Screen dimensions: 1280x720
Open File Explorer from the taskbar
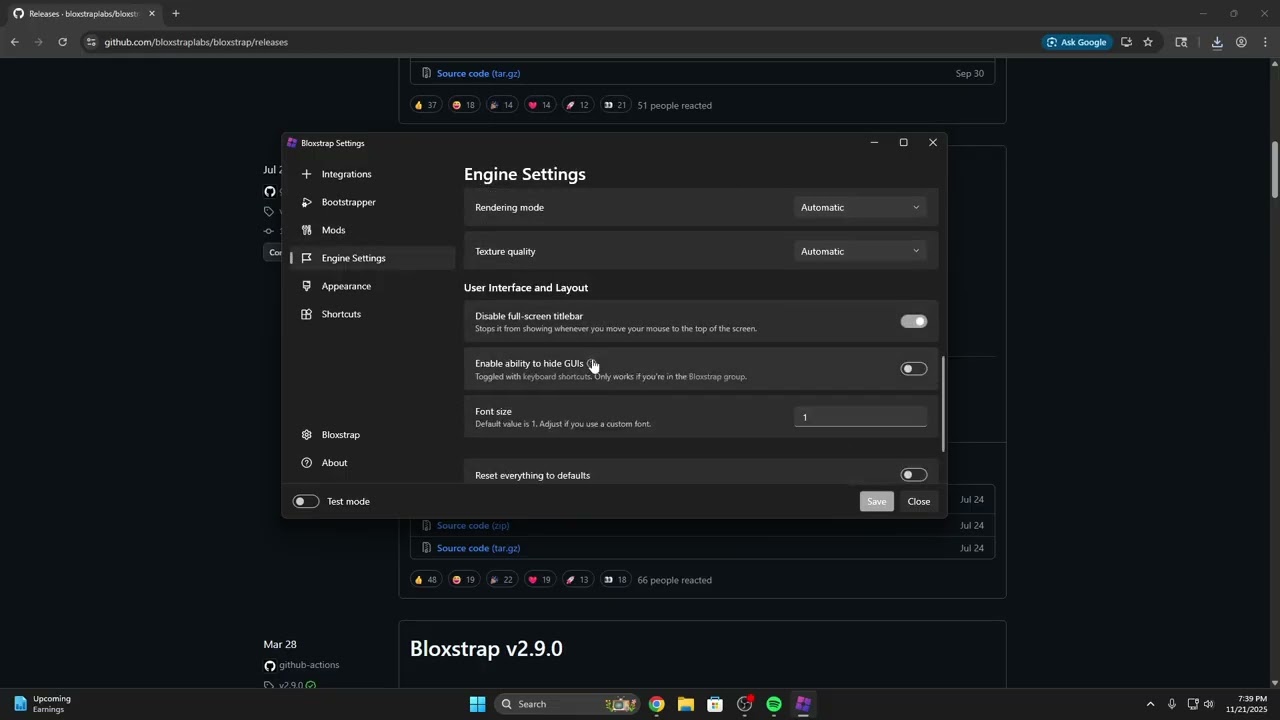(686, 704)
